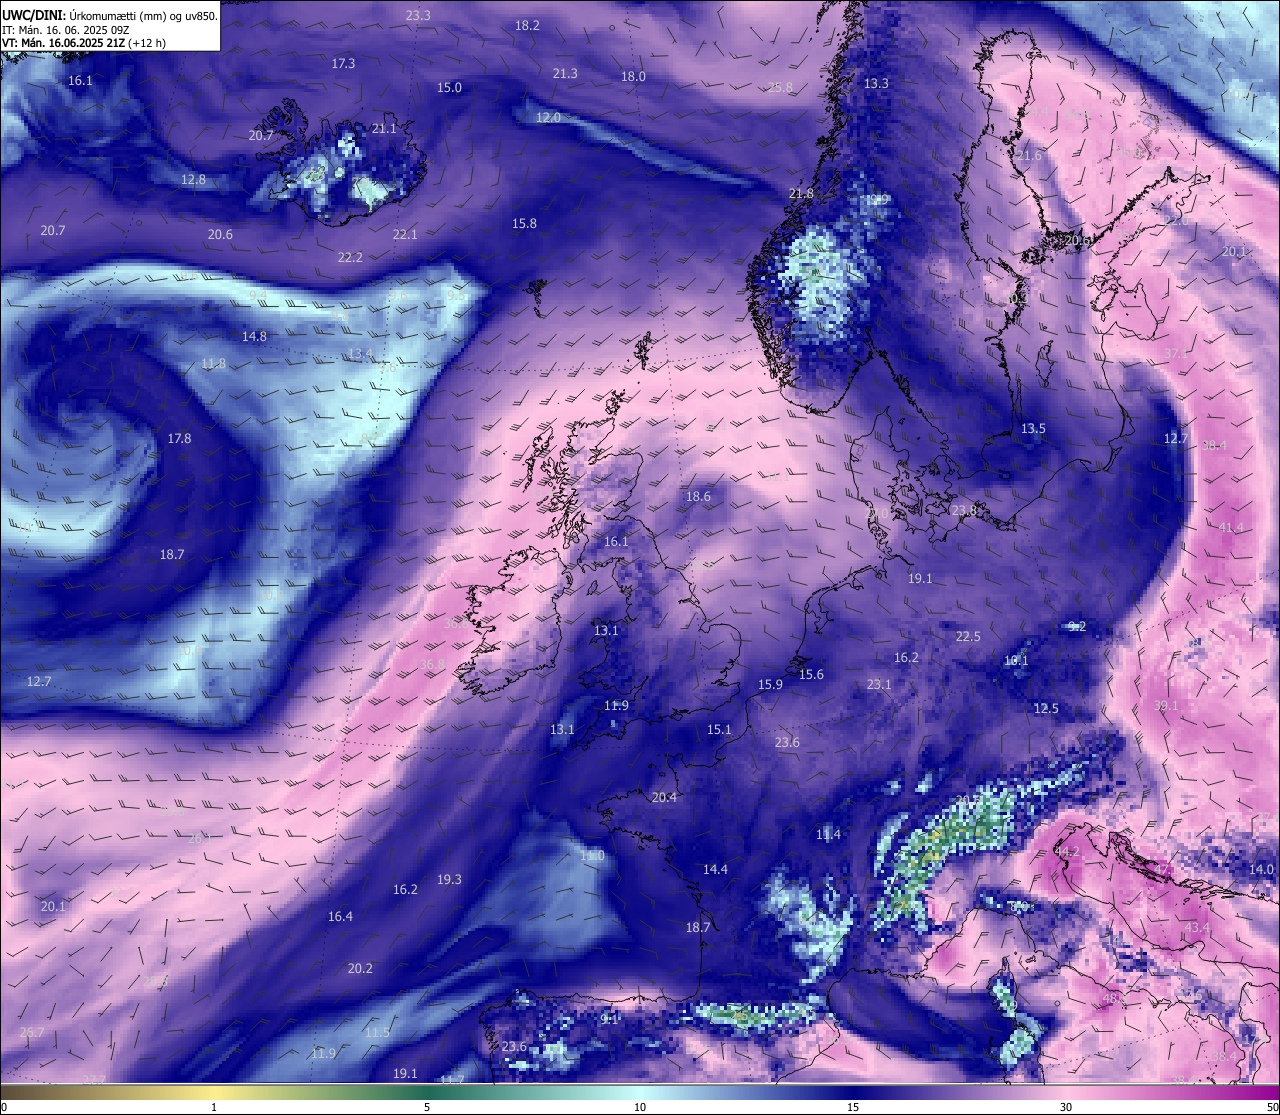Select the 14.8 value label
This screenshot has height=1115, width=1280.
click(x=254, y=336)
